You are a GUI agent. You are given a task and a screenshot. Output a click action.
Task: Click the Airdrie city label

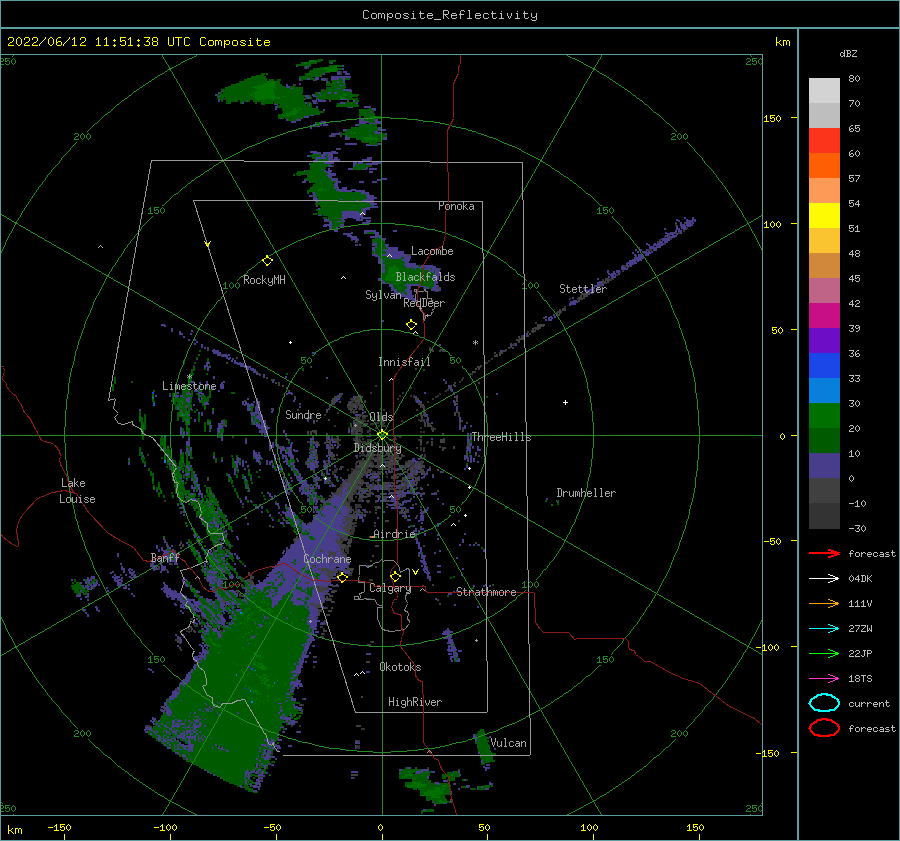click(394, 534)
